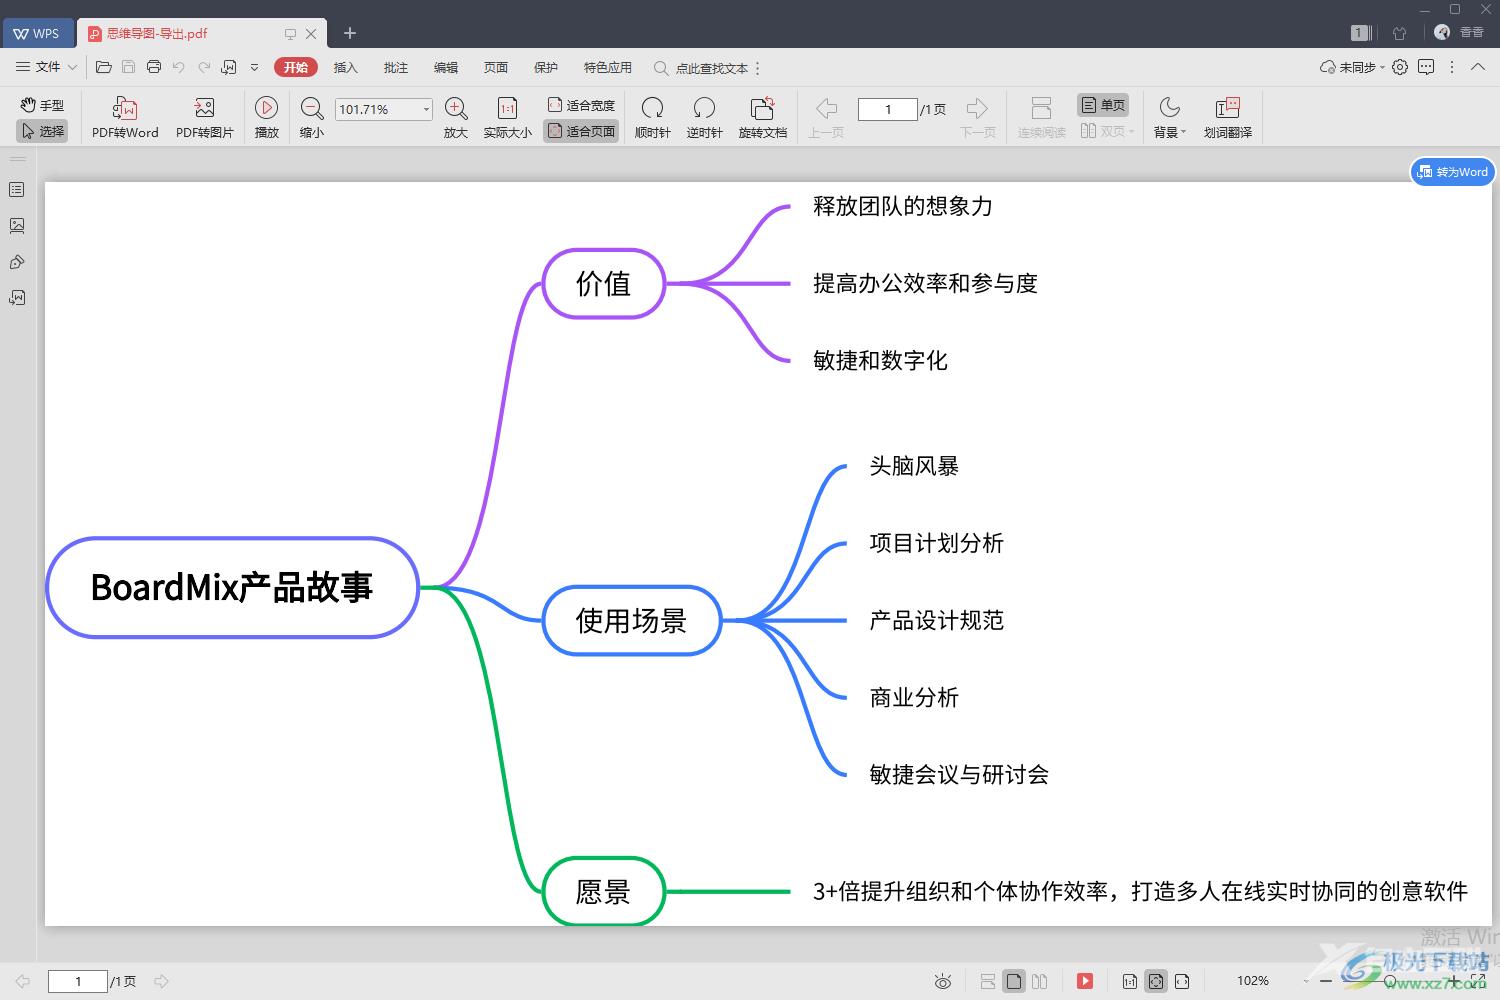This screenshot has width=1500, height=1000.
Task: Select the 选择 selection tool
Action: (42, 131)
